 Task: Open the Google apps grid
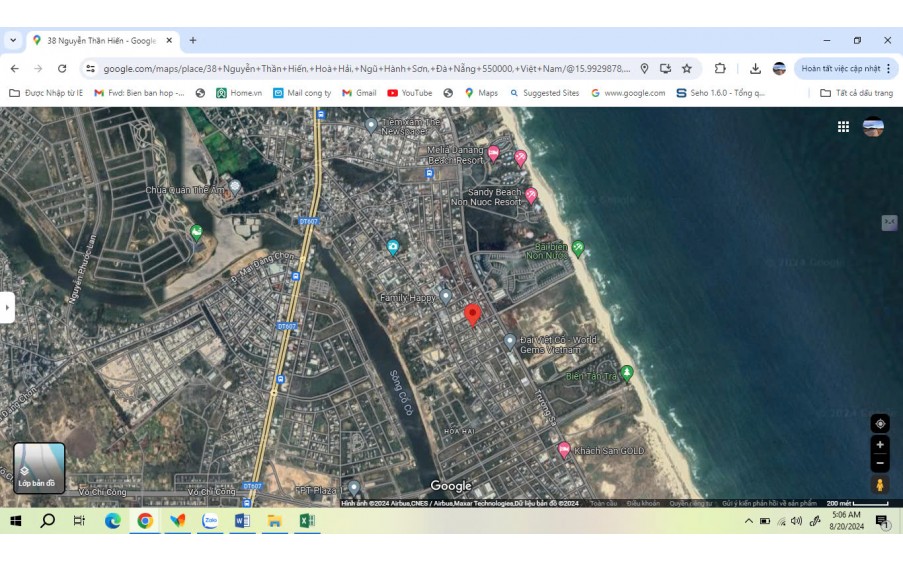(x=843, y=127)
